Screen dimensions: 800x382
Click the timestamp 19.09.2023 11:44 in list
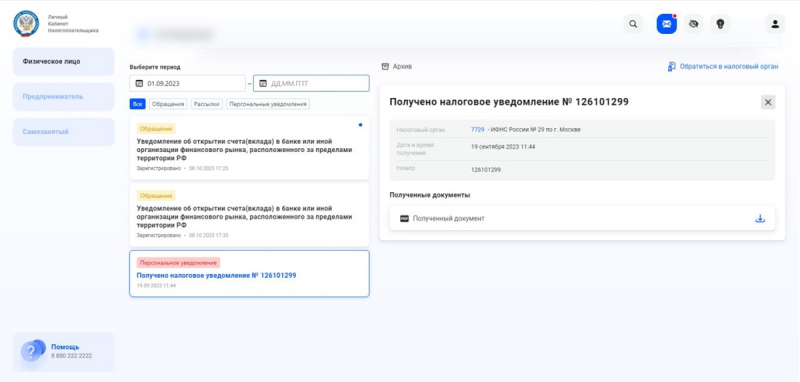click(x=156, y=286)
